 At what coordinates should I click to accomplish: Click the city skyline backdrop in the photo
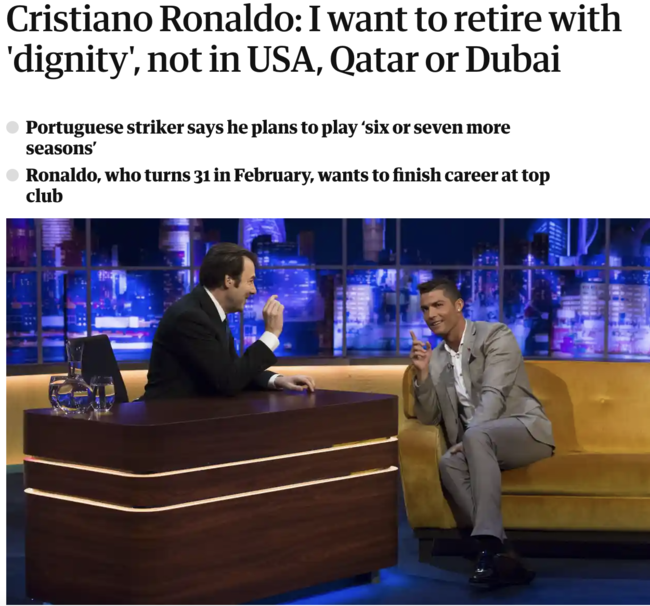coord(328,290)
